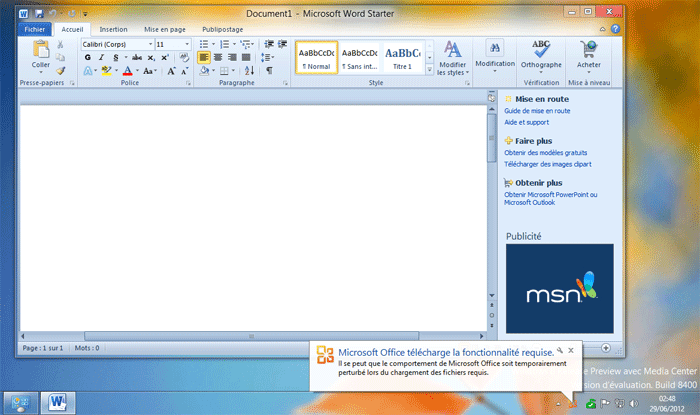Click the Increase Indent icon
This screenshot has width=700, height=415.
tap(283, 44)
